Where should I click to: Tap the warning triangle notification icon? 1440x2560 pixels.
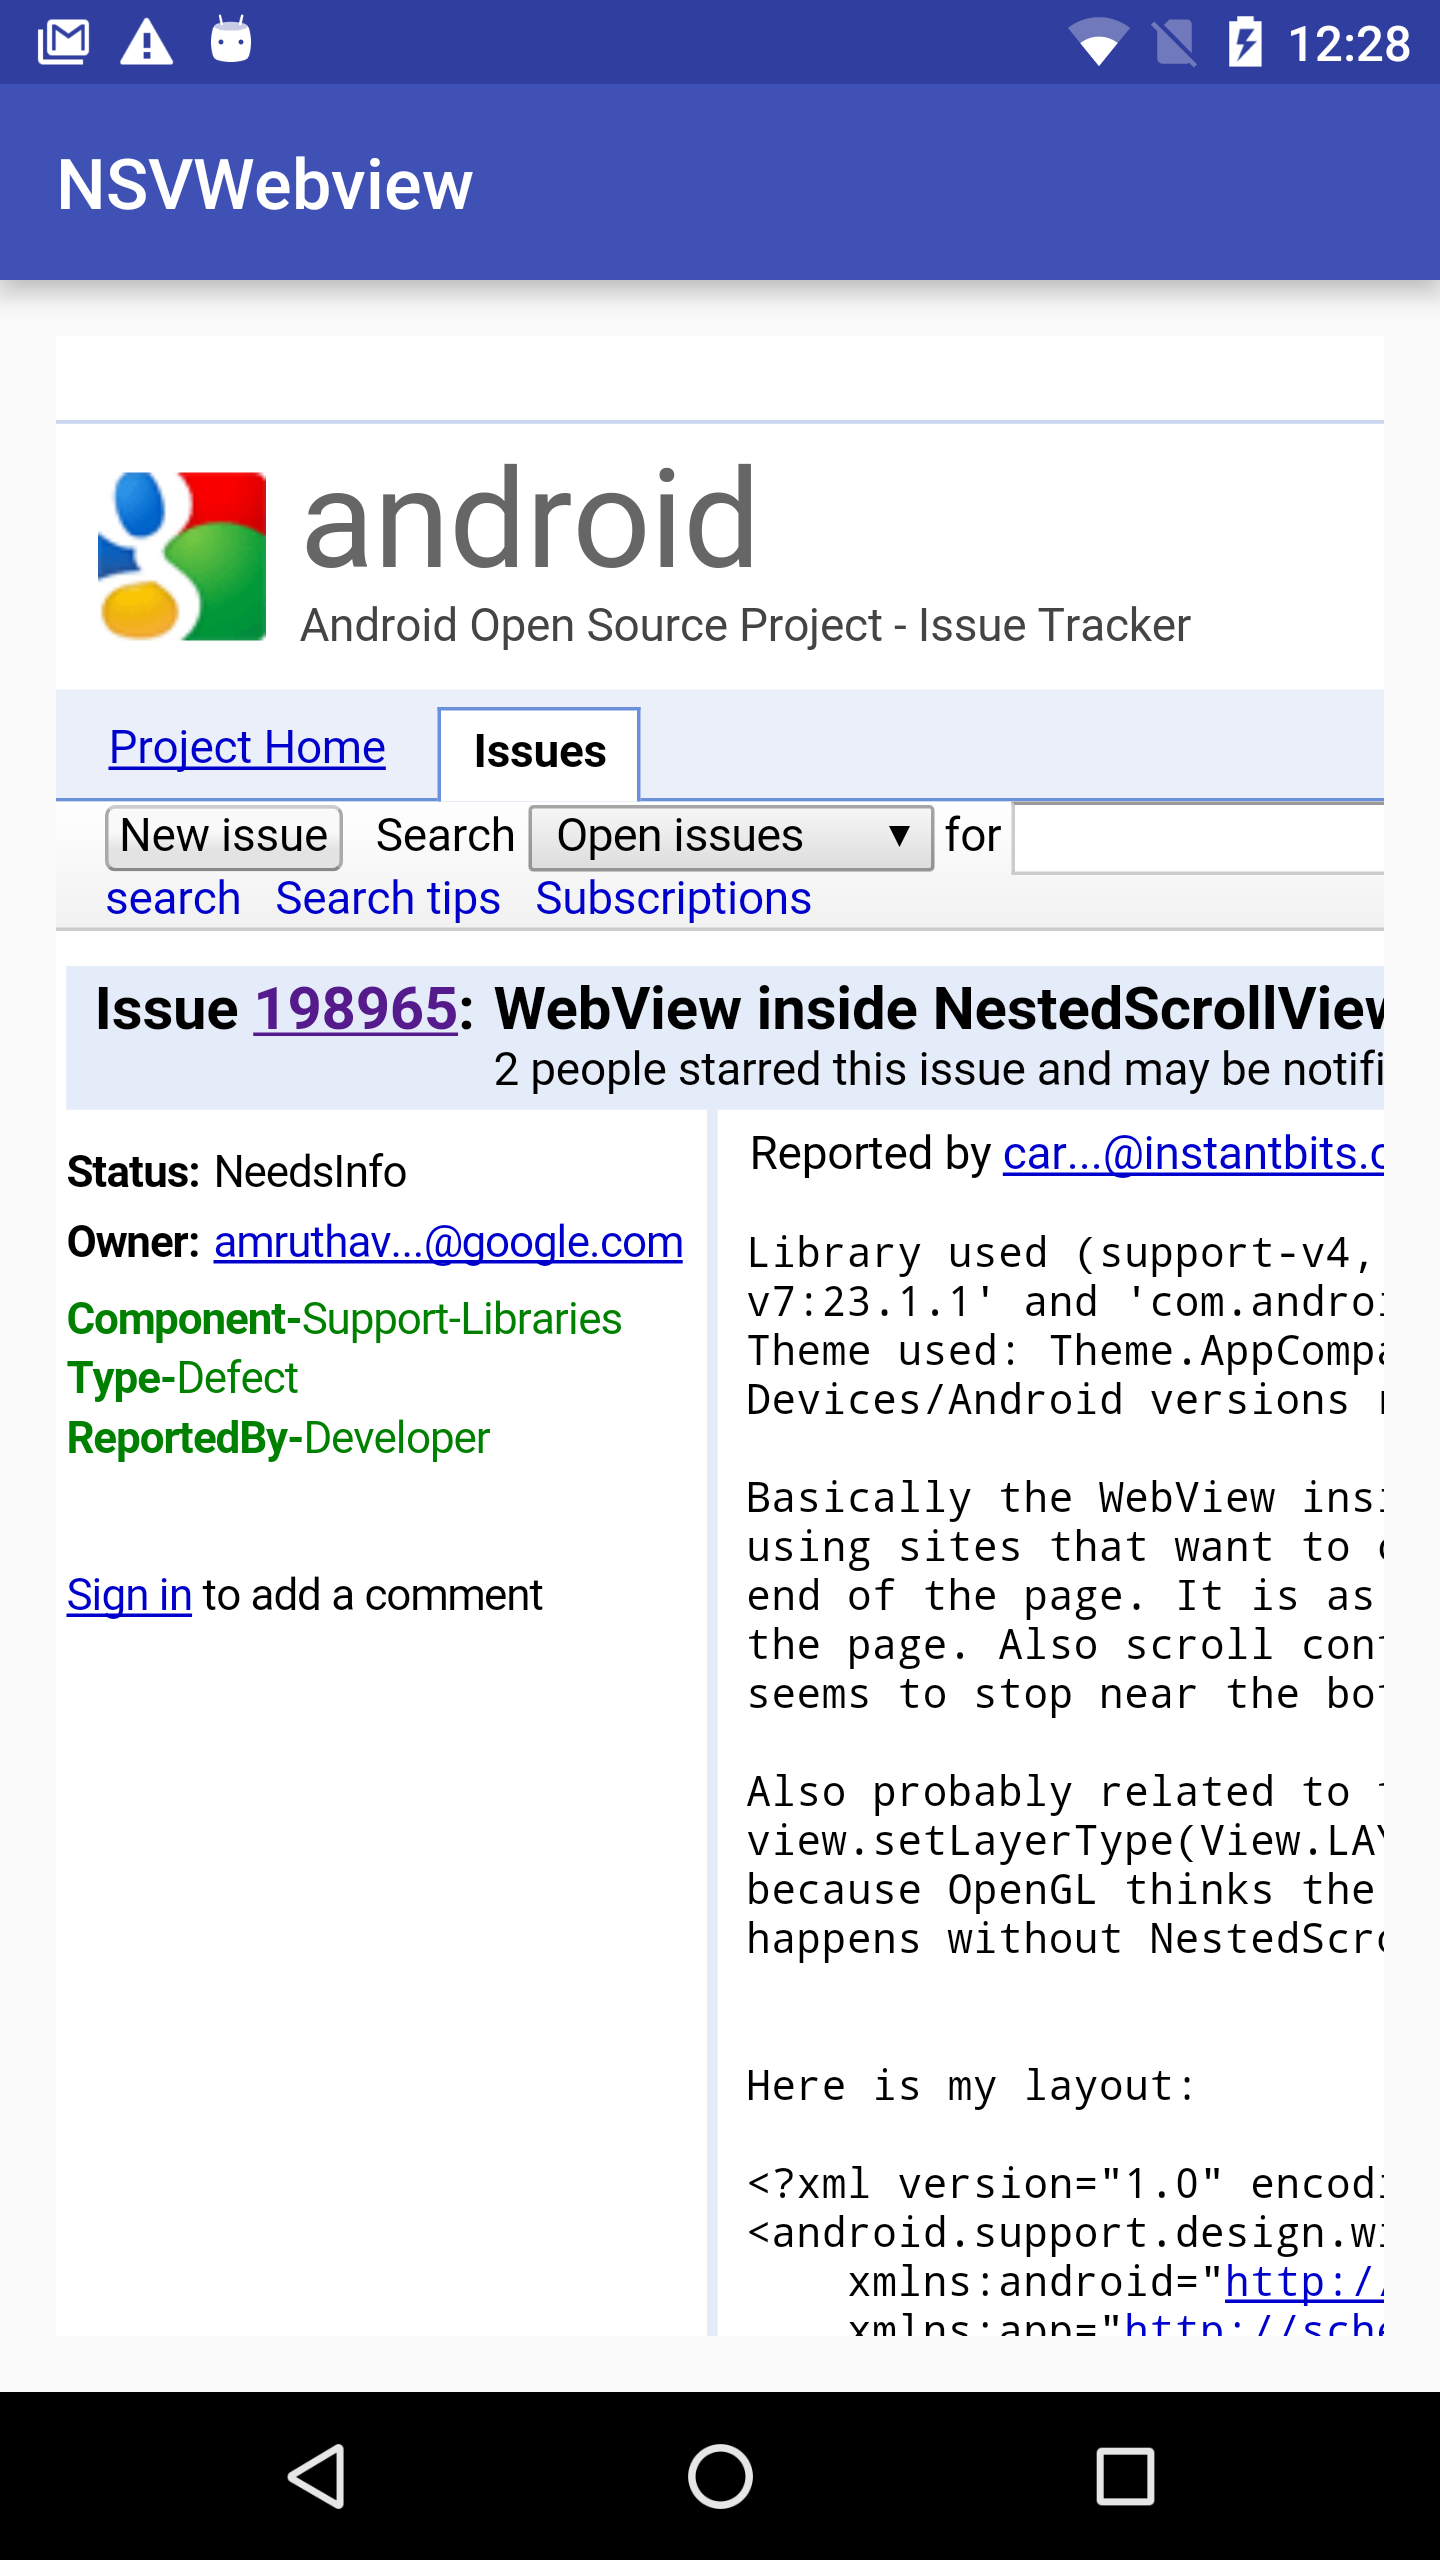(x=146, y=42)
